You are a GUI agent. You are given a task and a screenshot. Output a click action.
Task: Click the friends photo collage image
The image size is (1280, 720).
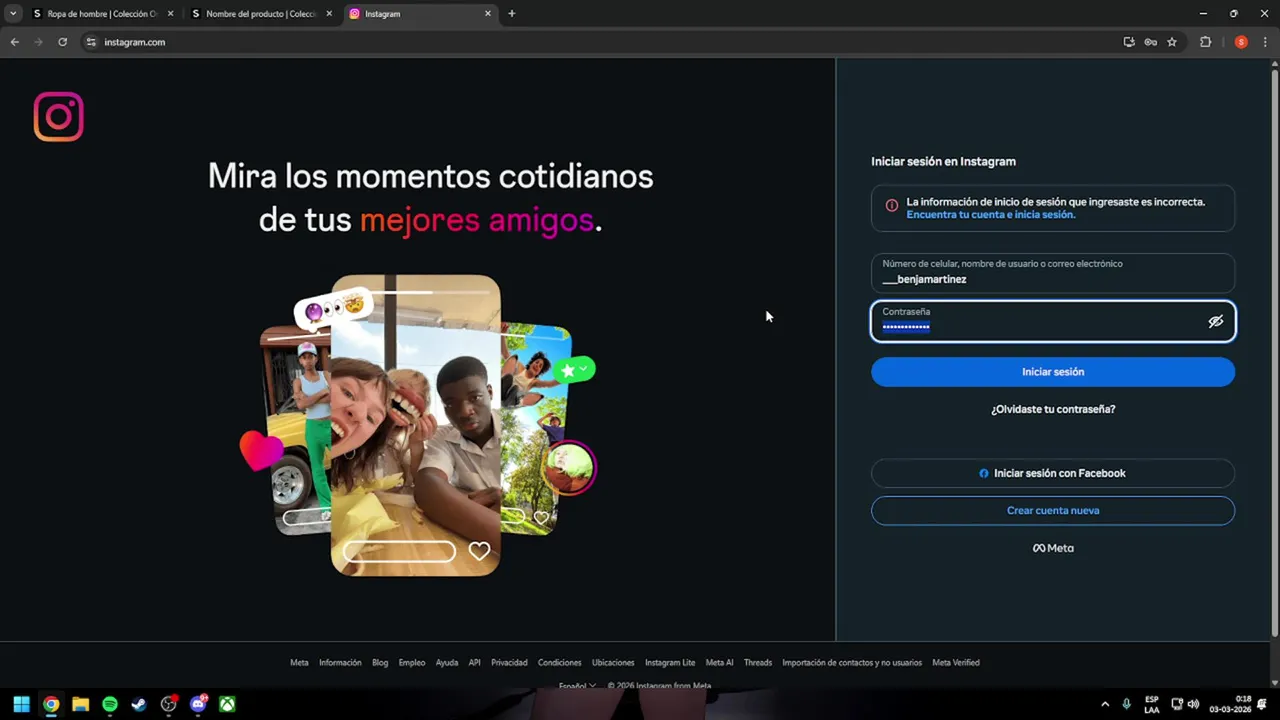pyautogui.click(x=418, y=425)
